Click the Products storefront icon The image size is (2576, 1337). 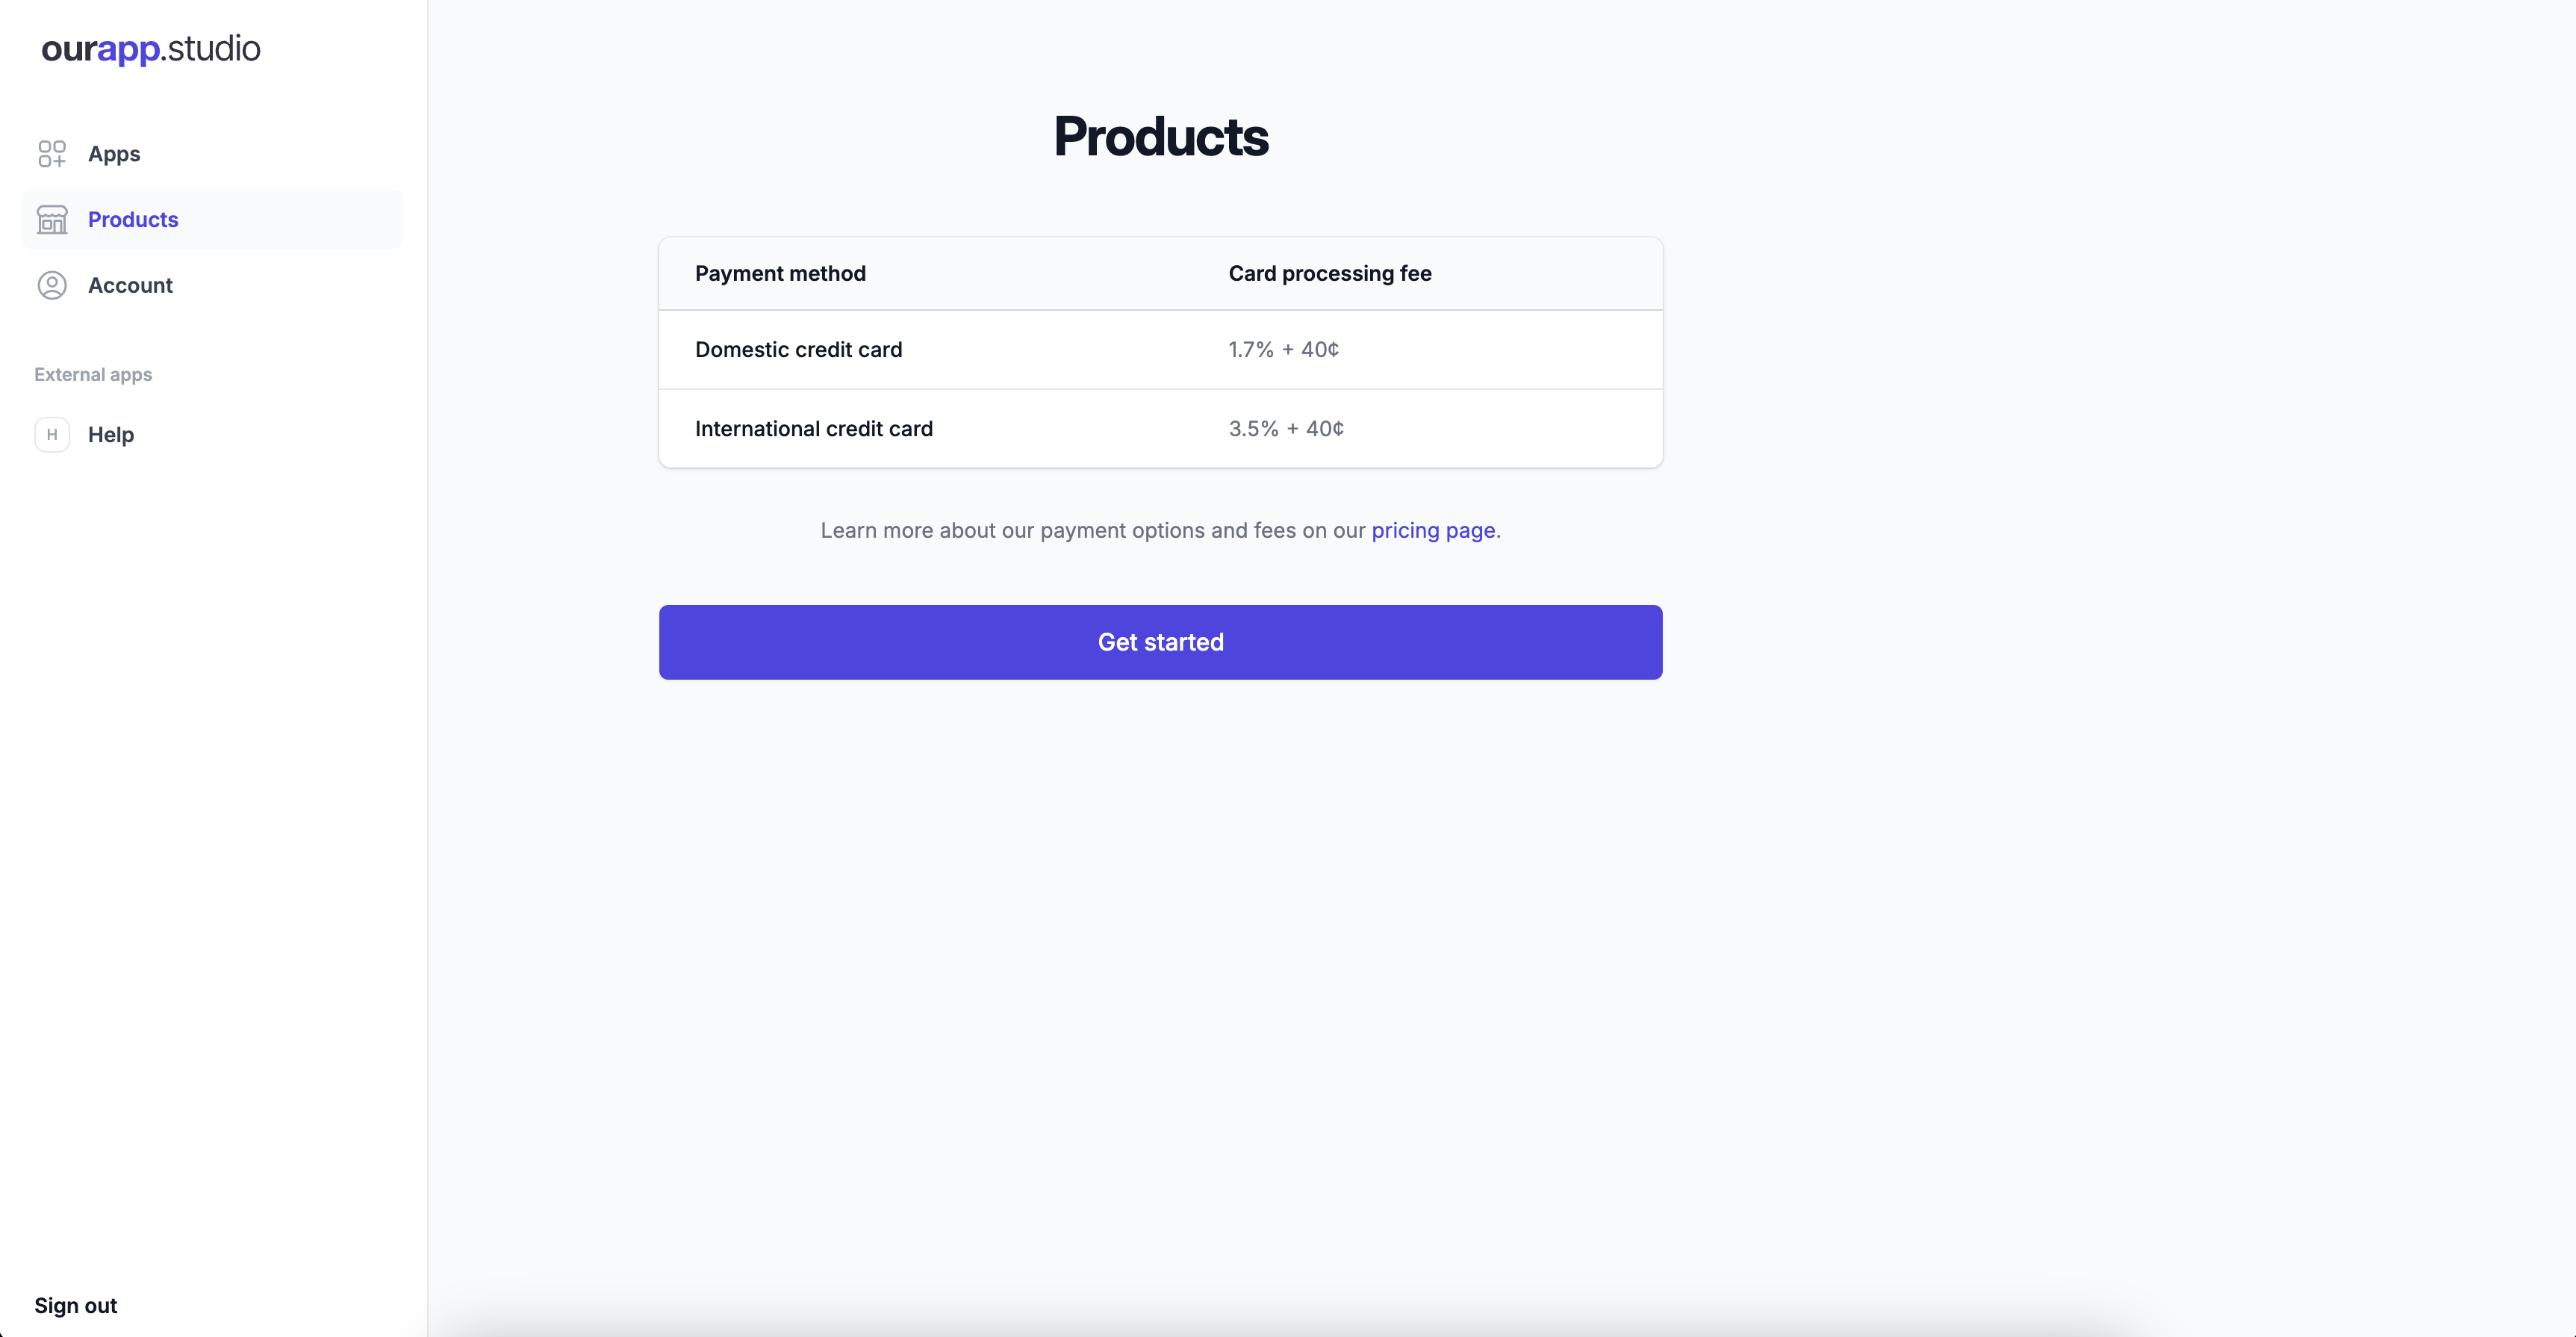52,220
